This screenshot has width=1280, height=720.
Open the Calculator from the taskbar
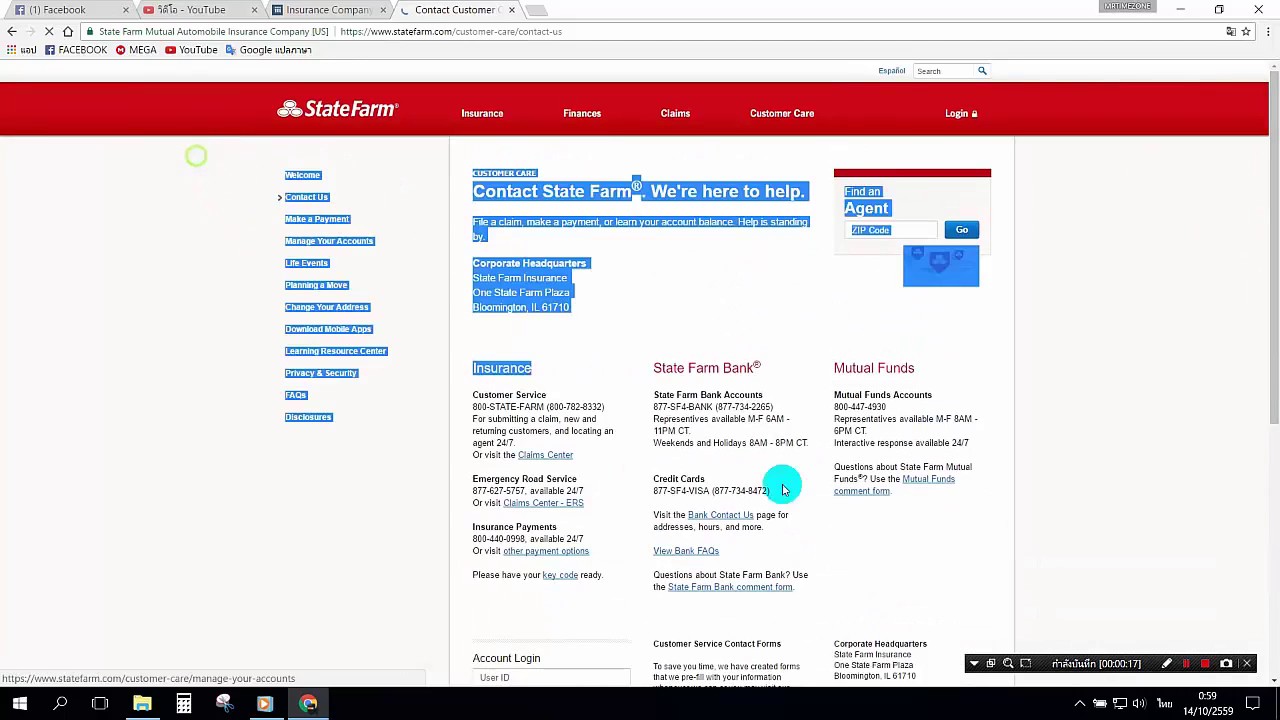click(x=184, y=704)
